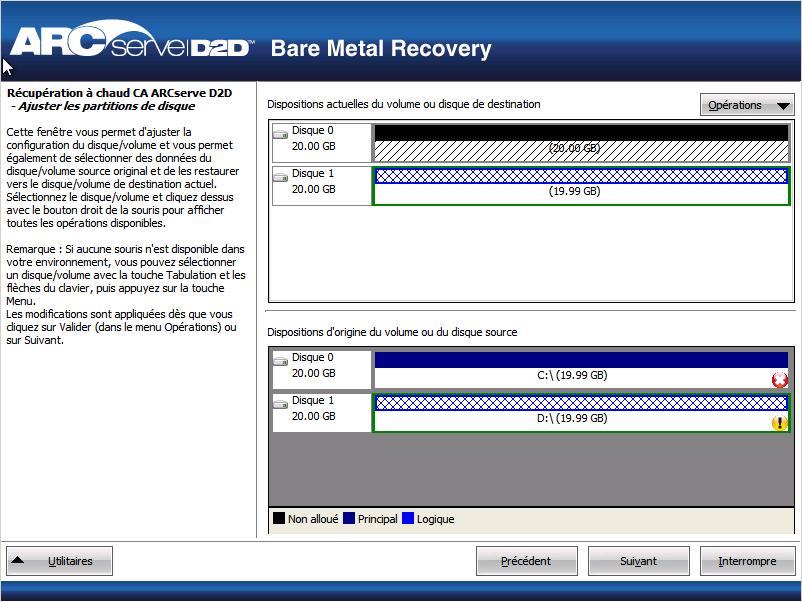This screenshot has width=802, height=602.
Task: Expand the Utilitaires menu
Action: pos(59,561)
